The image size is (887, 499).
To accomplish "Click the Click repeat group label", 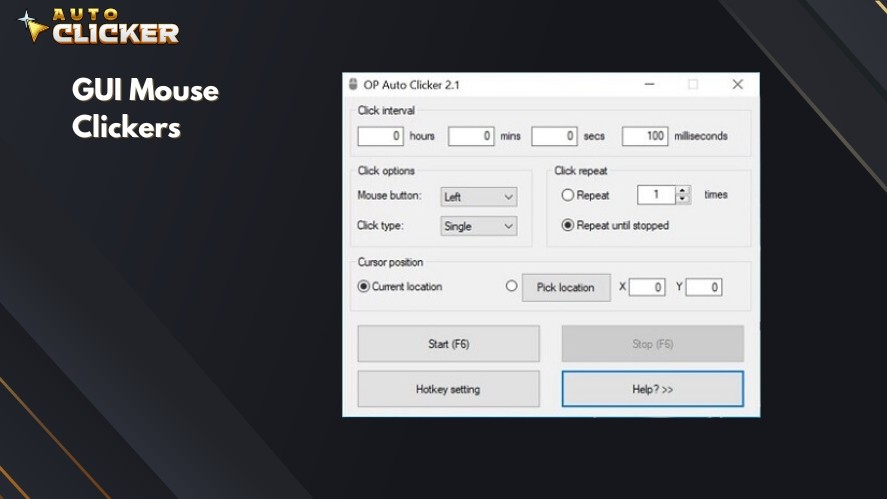I will pos(580,170).
